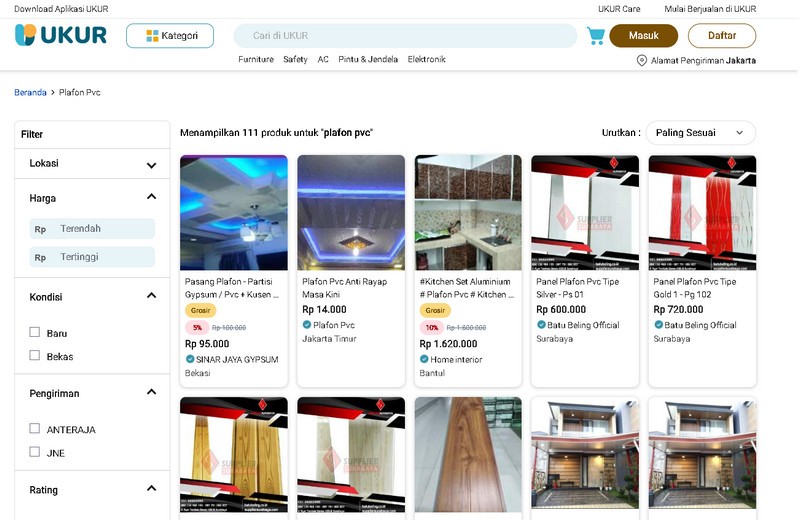Click the Rp 720.000 price
800x520 pixels.
679,309
